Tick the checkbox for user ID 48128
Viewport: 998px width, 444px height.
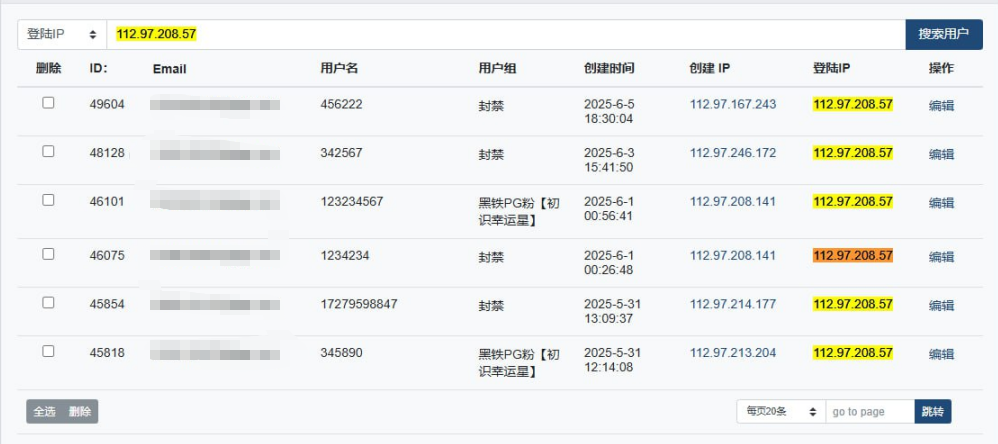(48, 152)
